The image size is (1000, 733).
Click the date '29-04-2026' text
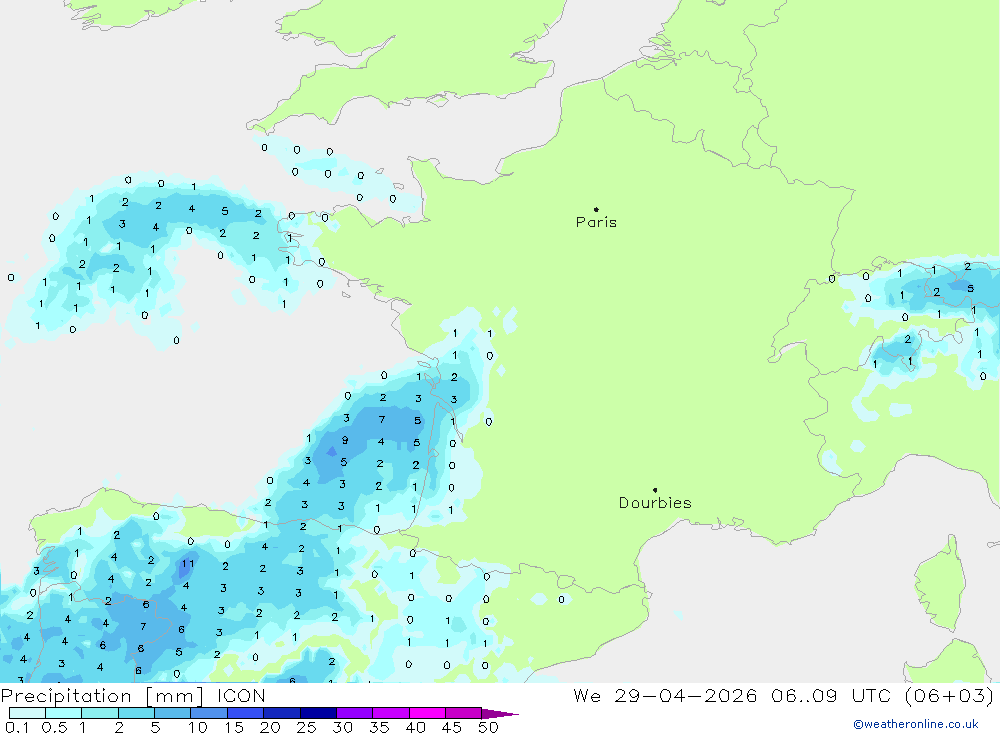click(686, 696)
